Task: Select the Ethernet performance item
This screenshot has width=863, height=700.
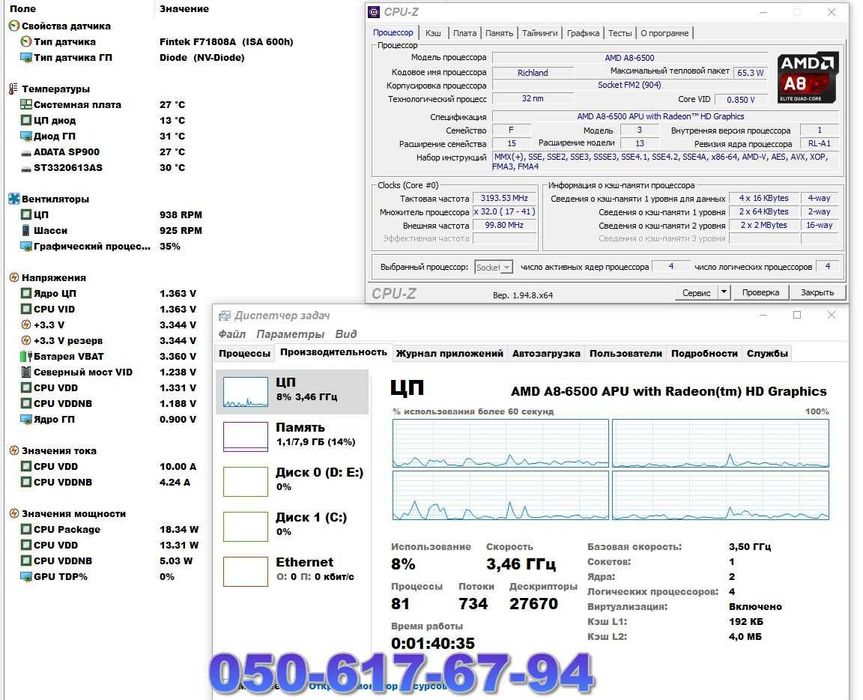Action: pyautogui.click(x=293, y=571)
